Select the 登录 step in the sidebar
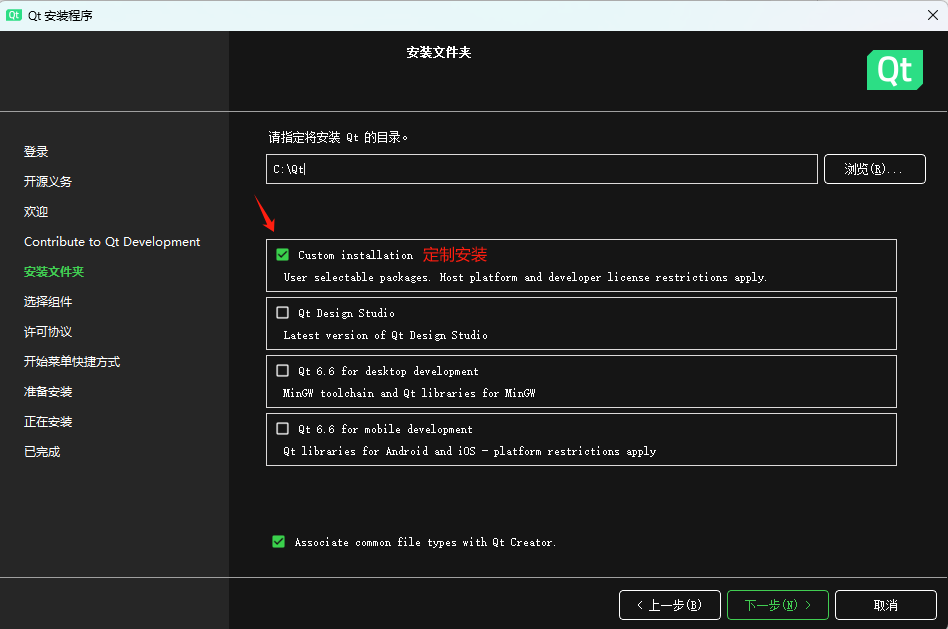948x629 pixels. 36,151
